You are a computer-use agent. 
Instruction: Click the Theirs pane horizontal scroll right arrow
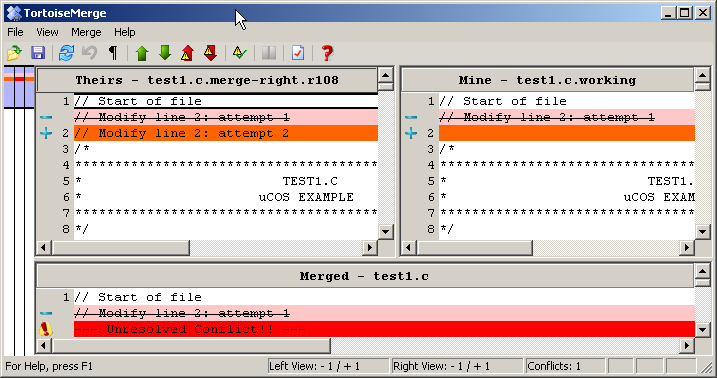(x=369, y=247)
